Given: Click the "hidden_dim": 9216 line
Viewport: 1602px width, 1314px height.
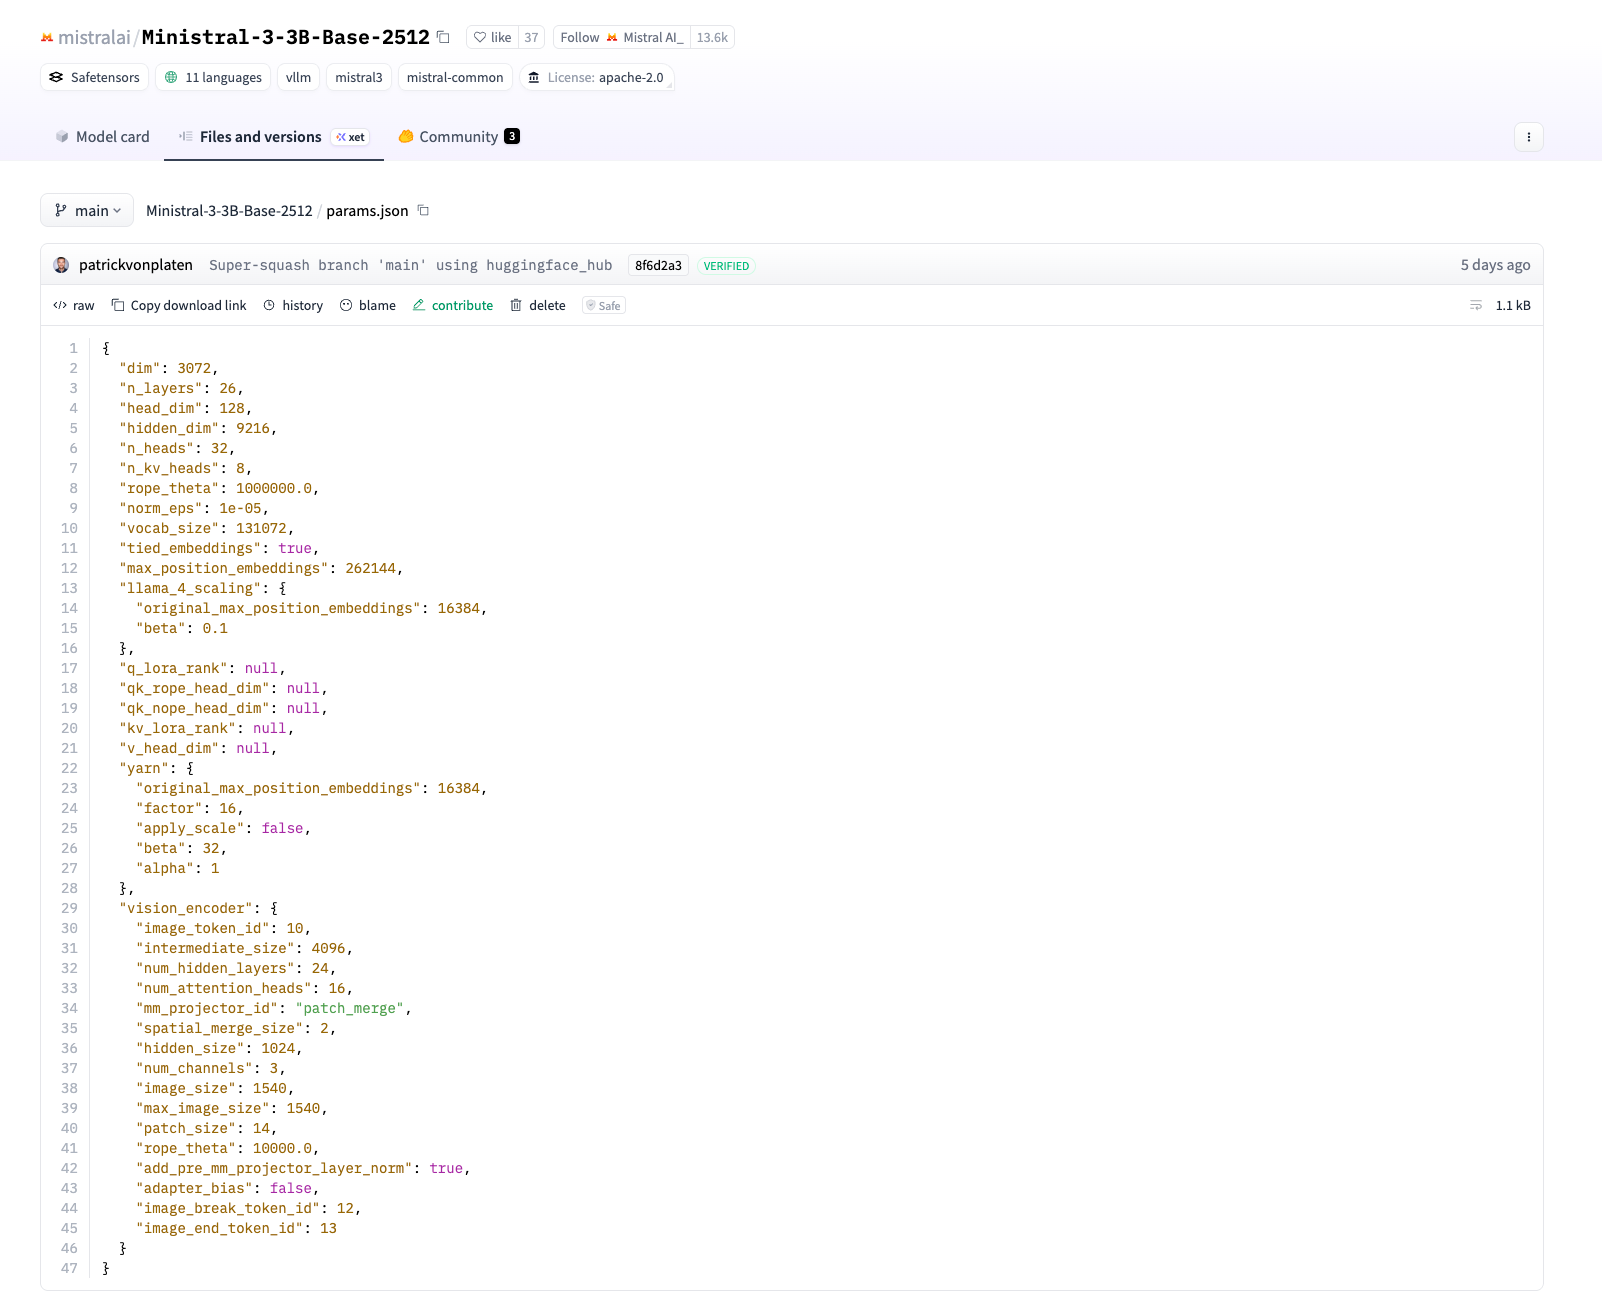Looking at the screenshot, I should pyautogui.click(x=198, y=428).
